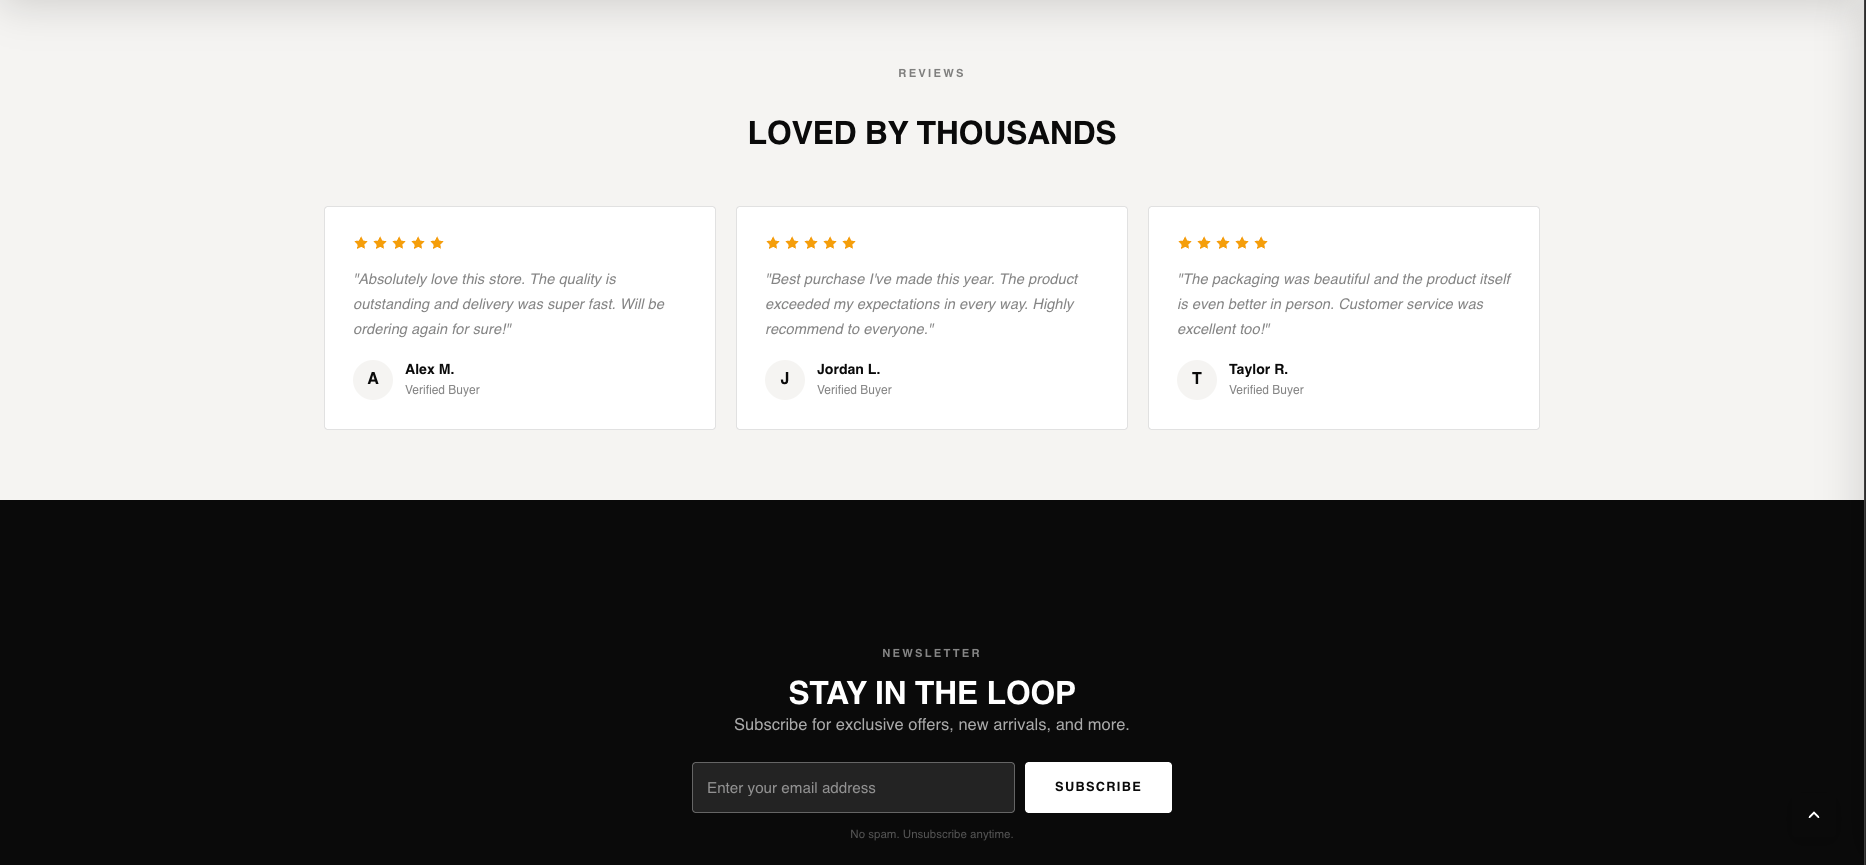Click the star rating on Taylor's review
This screenshot has height=865, width=1866.
click(1223, 243)
